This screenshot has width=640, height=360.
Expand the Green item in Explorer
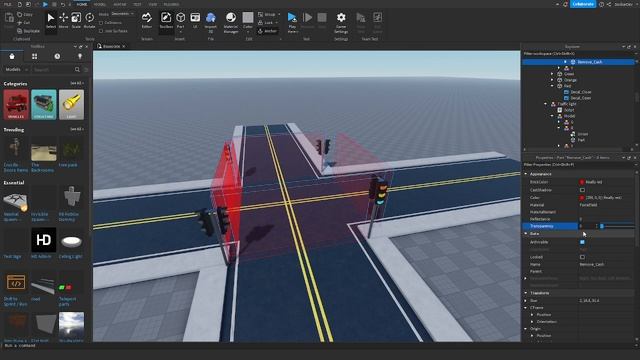(552, 74)
